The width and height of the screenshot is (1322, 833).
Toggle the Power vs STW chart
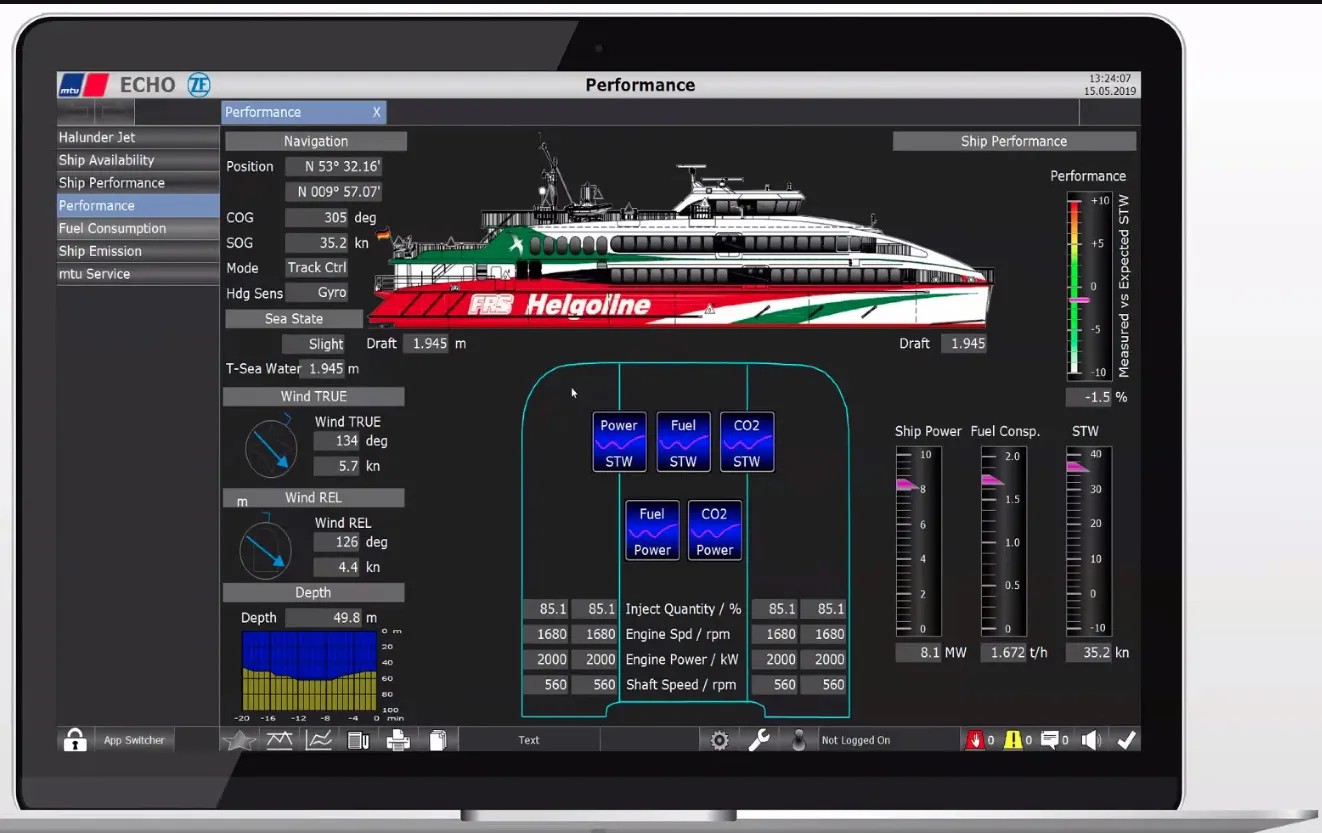[x=619, y=441]
